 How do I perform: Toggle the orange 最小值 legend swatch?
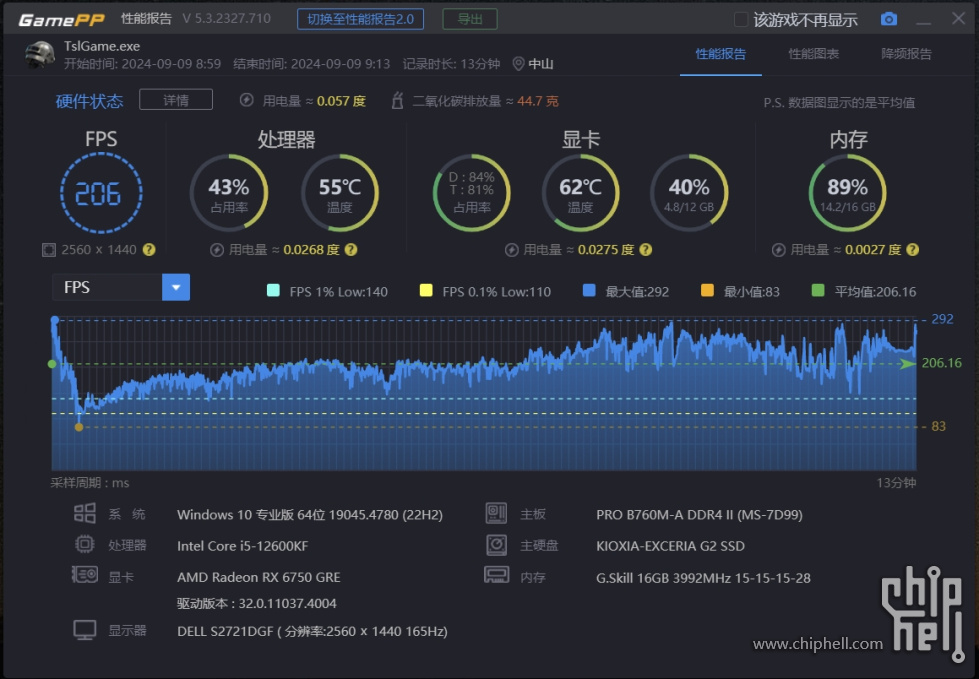[x=707, y=290]
